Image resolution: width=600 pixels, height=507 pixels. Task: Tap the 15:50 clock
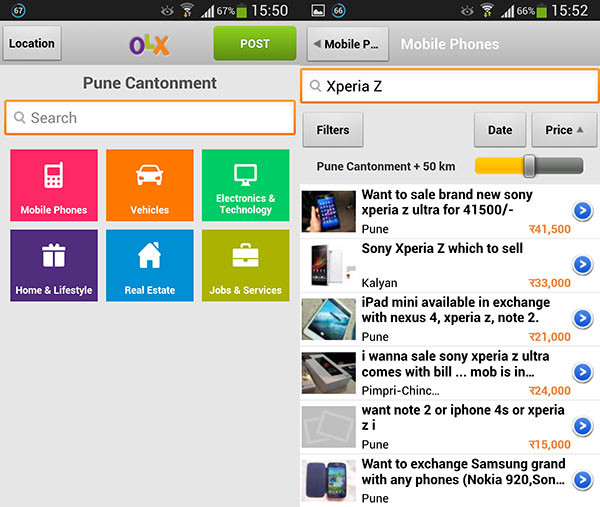pyautogui.click(x=269, y=10)
